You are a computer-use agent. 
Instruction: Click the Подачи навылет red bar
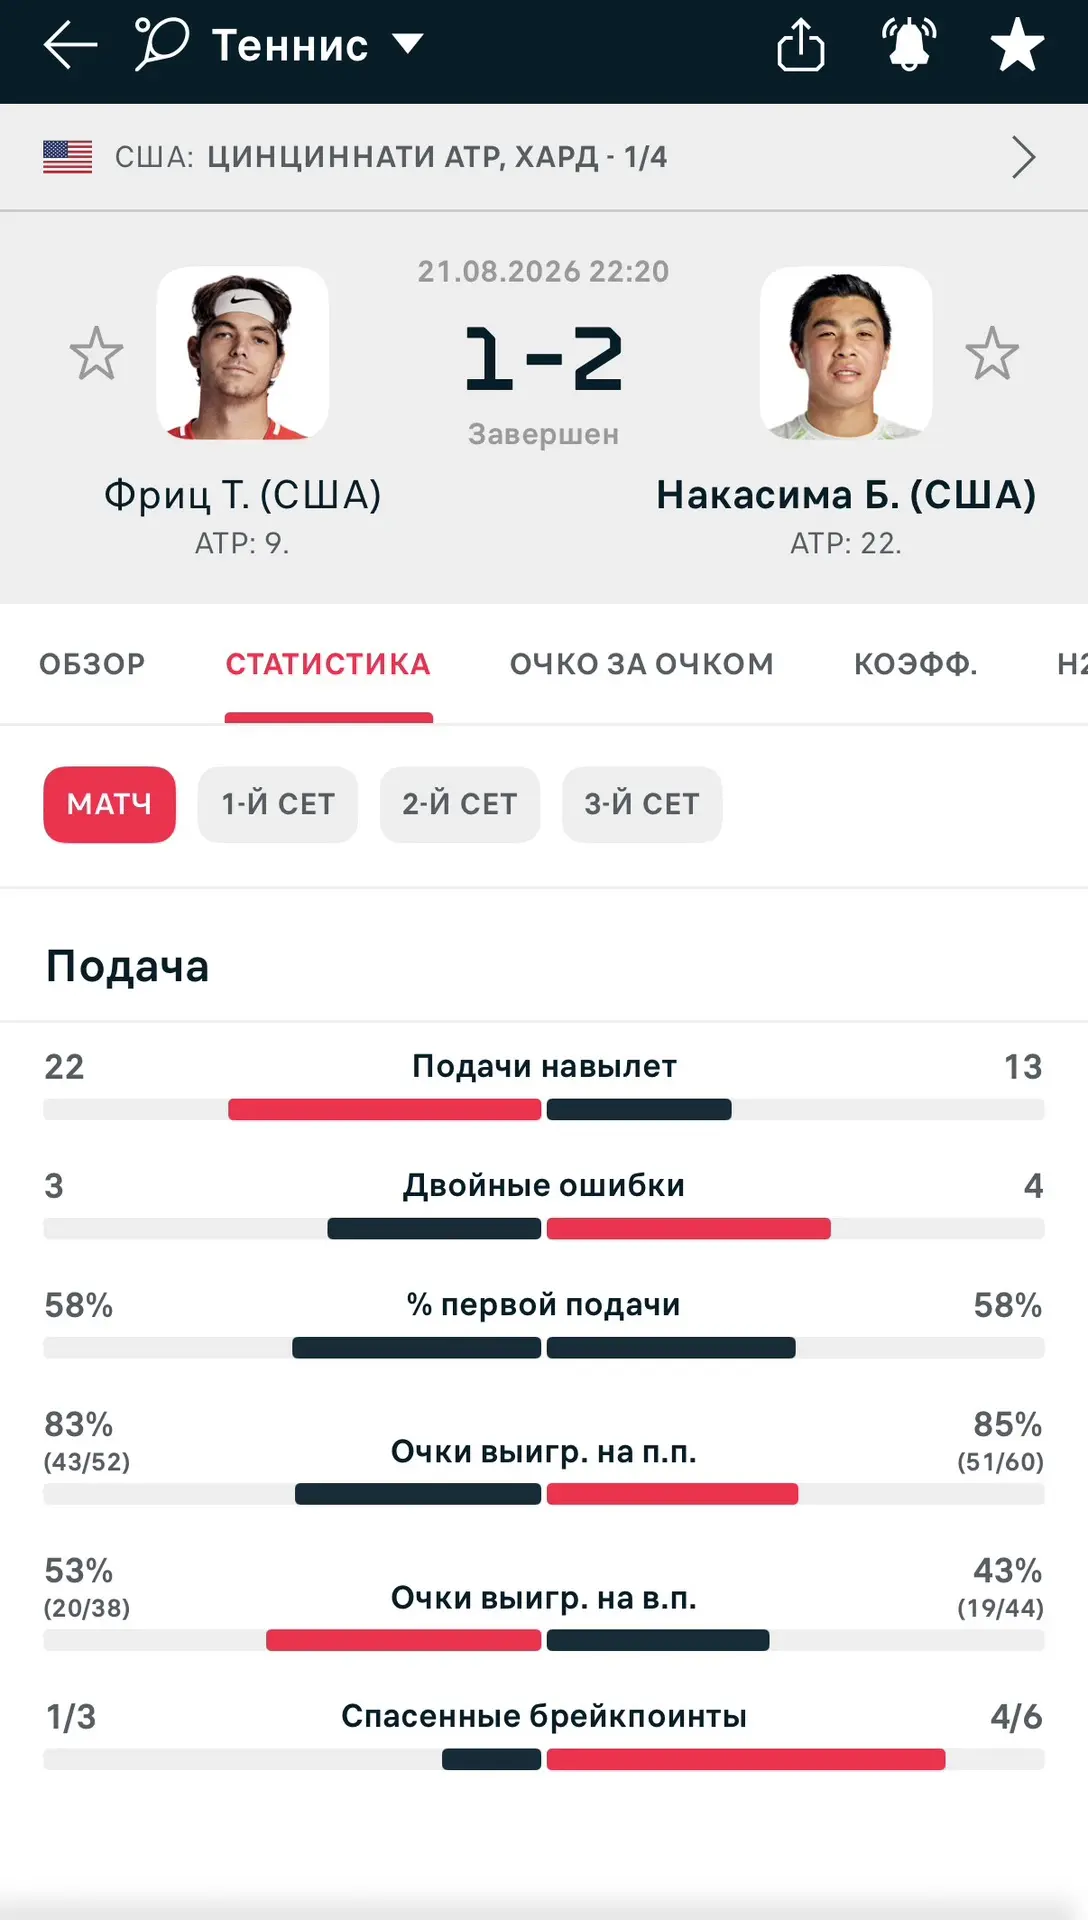[x=385, y=1109]
